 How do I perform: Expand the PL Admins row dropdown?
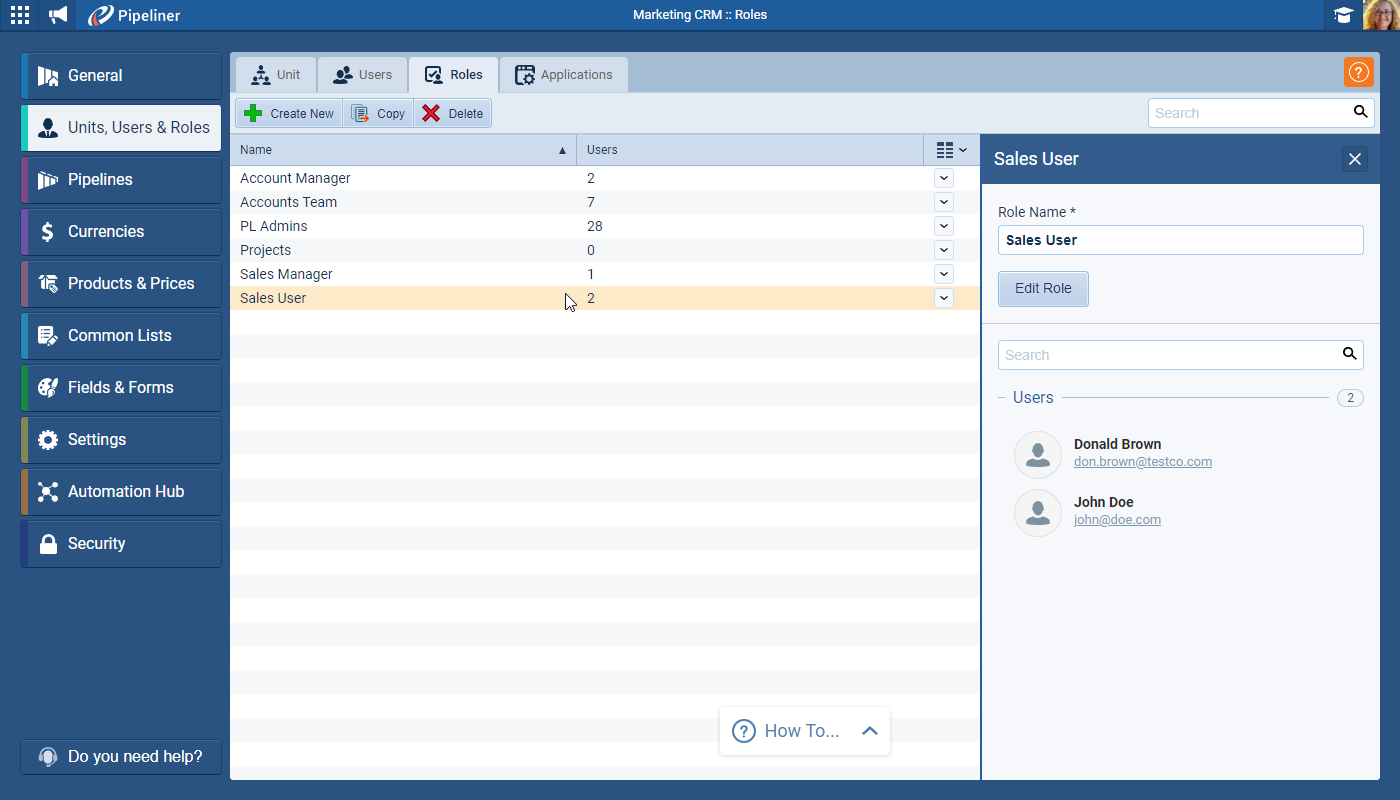click(943, 226)
